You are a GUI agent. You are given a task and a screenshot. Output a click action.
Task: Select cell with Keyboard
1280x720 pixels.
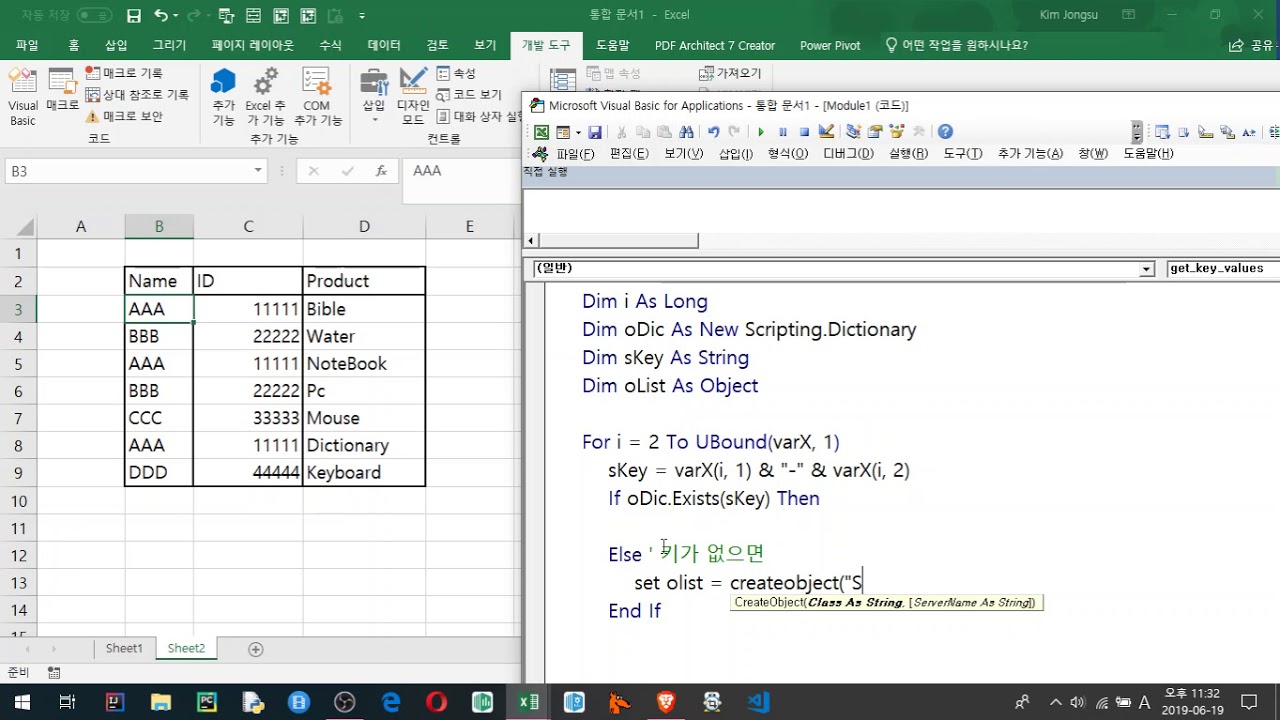364,472
